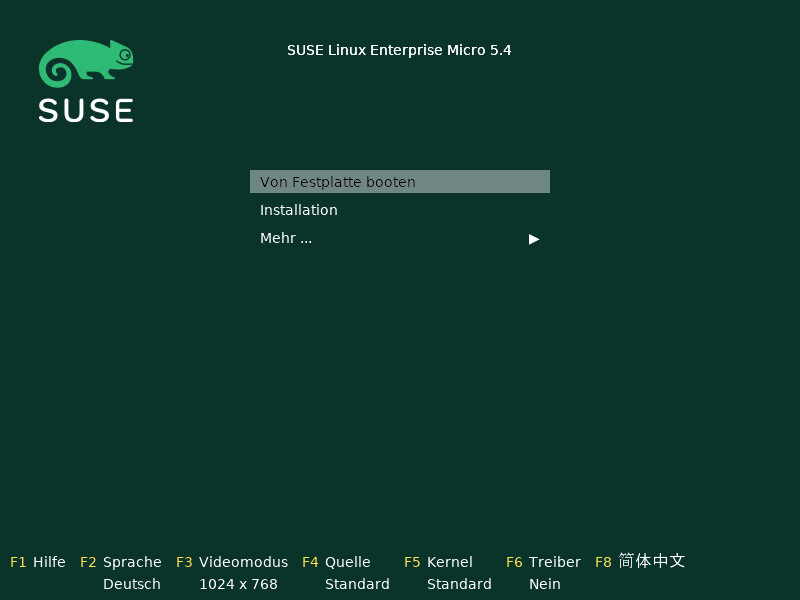Switch language to 简体中文
This screenshot has height=600, width=800.
(651, 561)
